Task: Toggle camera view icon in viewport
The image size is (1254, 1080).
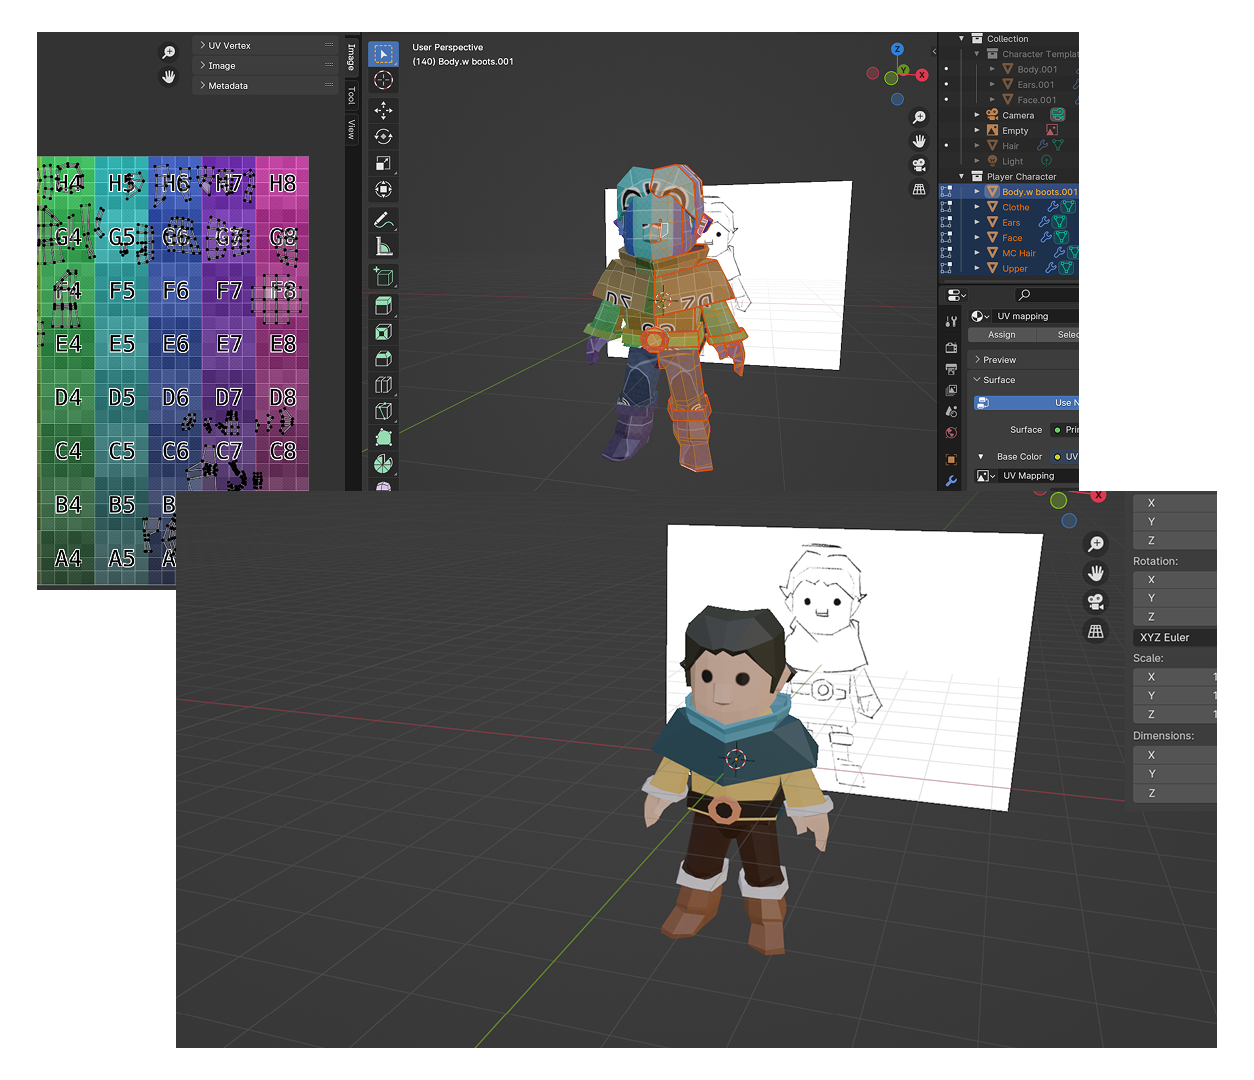Action: [x=919, y=164]
